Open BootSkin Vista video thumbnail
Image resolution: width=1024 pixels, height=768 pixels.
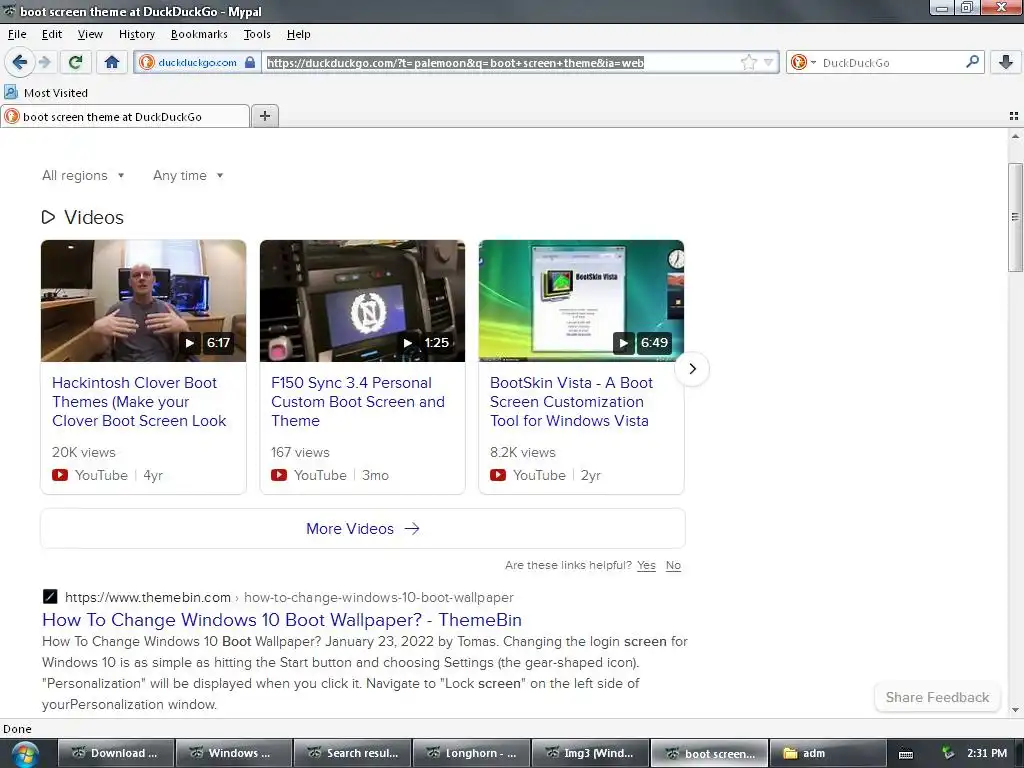click(x=581, y=300)
